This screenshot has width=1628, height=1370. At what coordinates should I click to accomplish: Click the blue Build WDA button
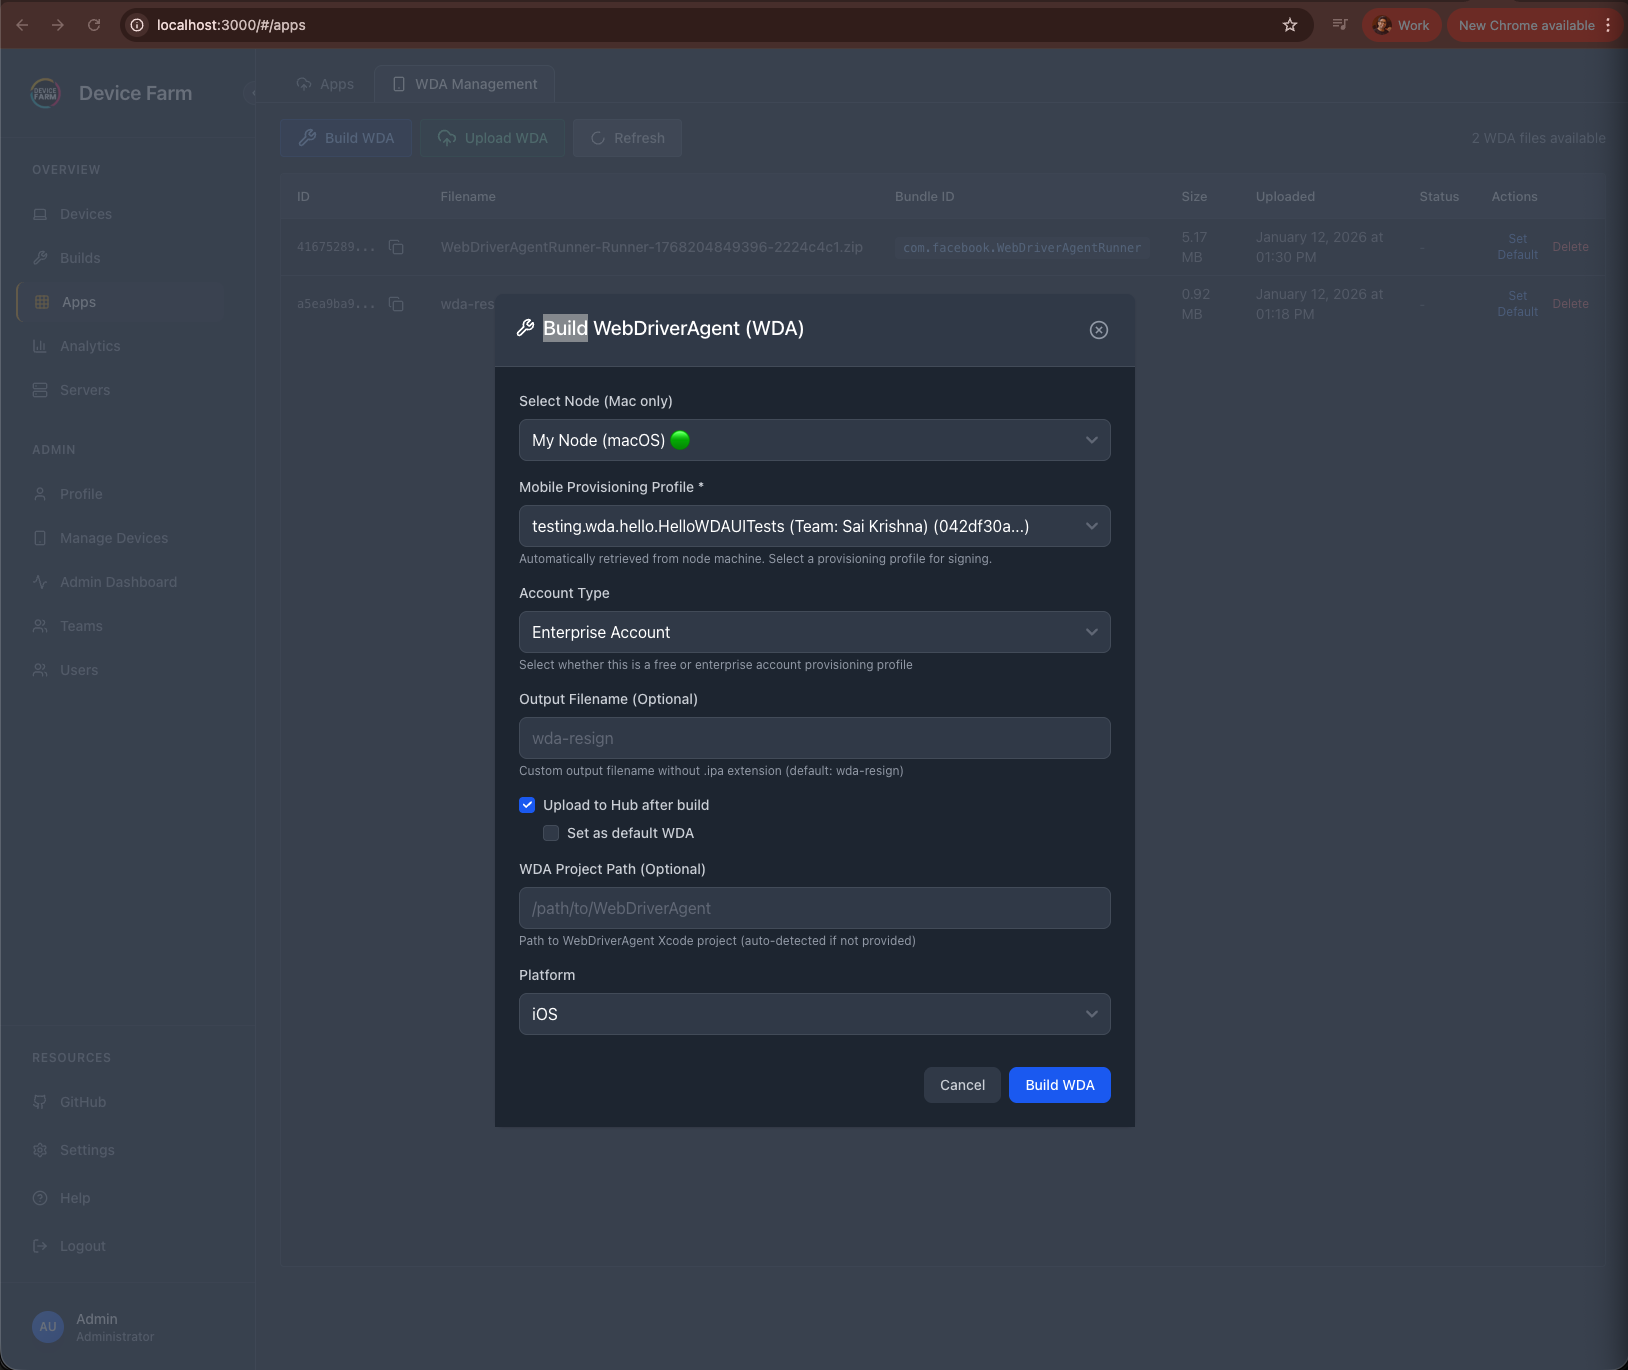1059,1085
